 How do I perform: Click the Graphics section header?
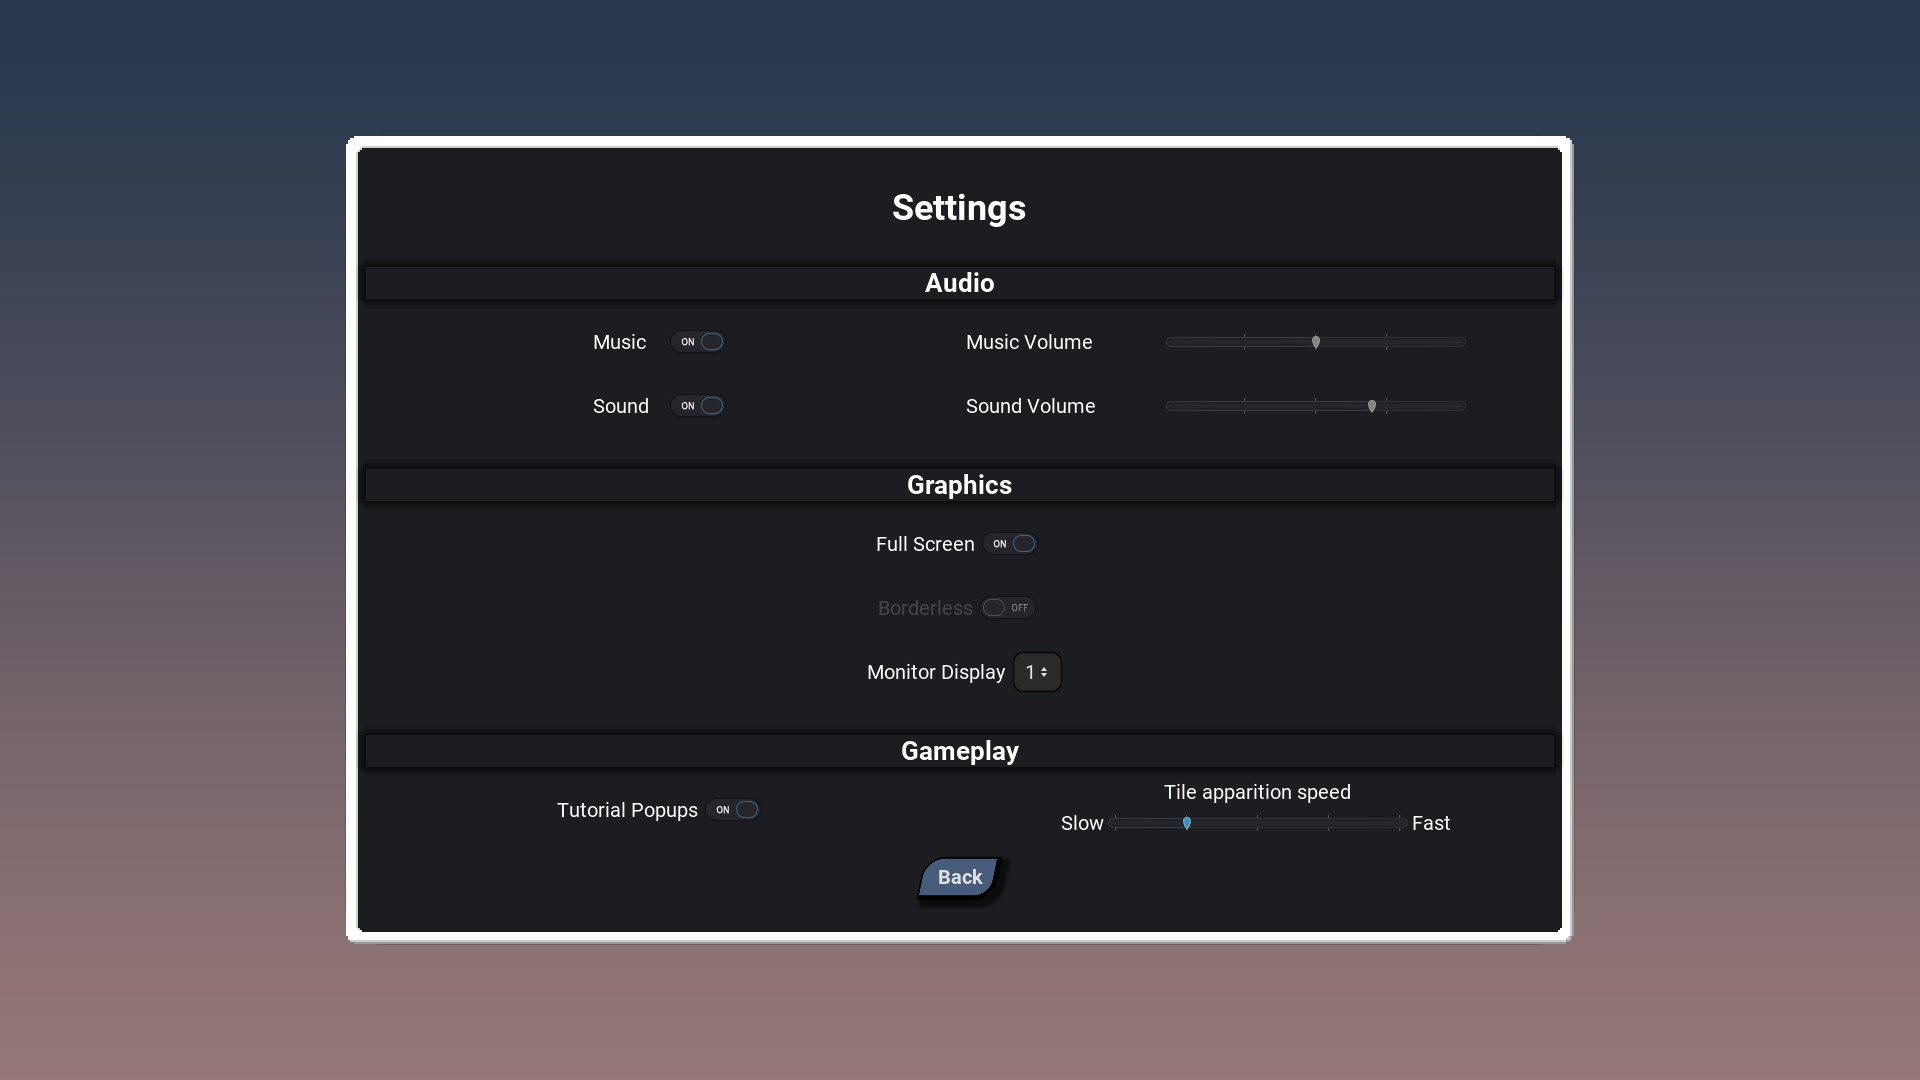(959, 485)
